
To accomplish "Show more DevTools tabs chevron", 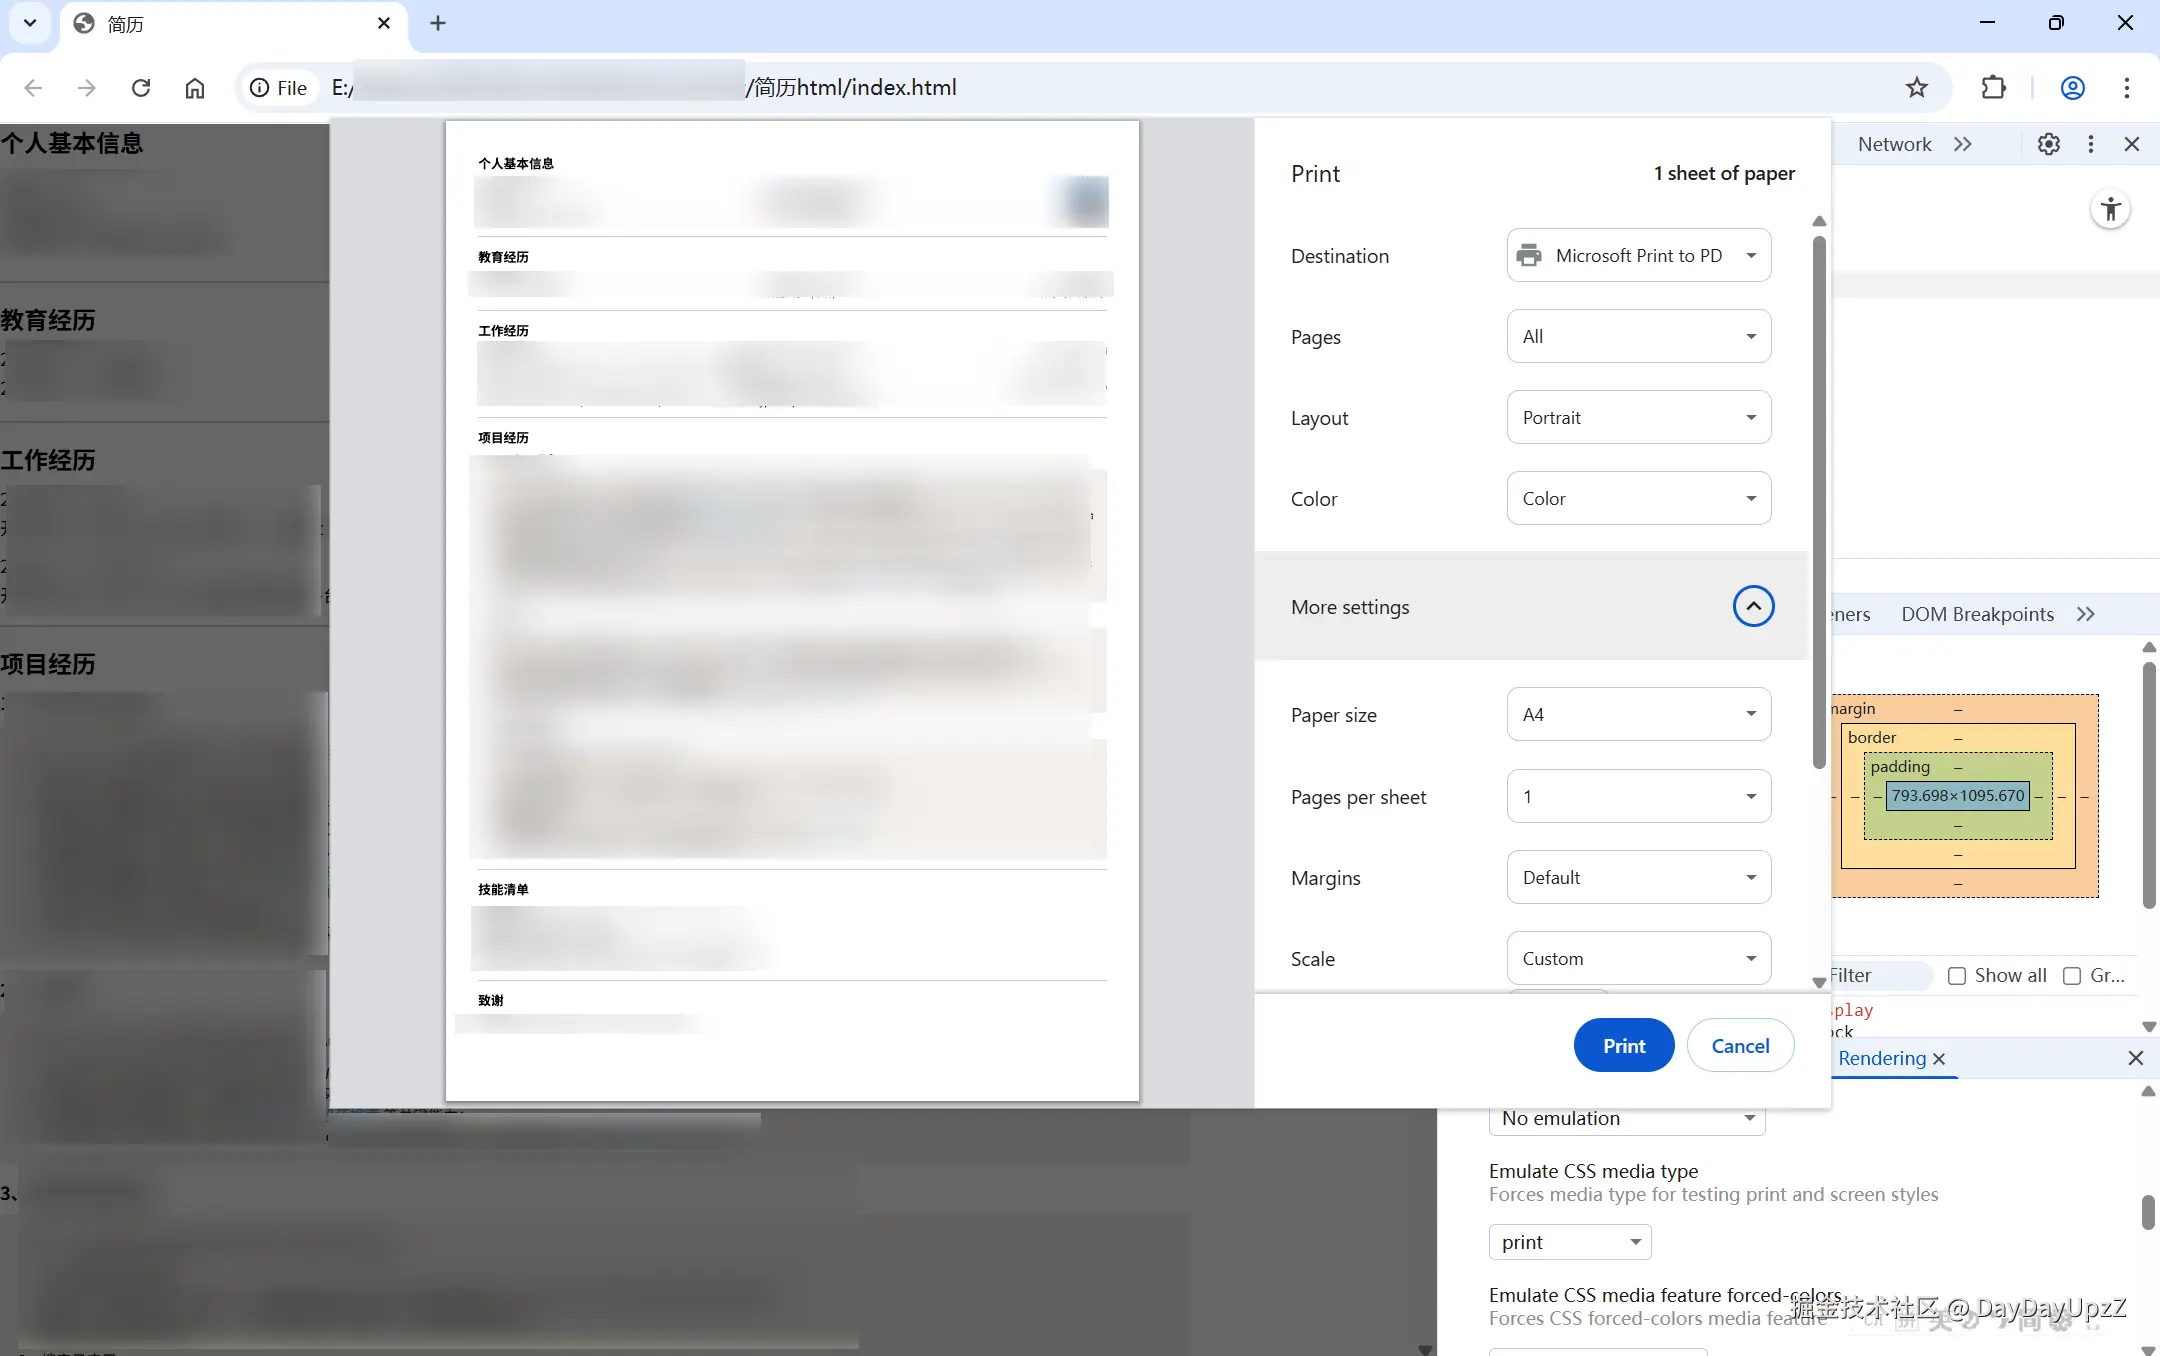I will tap(1962, 144).
